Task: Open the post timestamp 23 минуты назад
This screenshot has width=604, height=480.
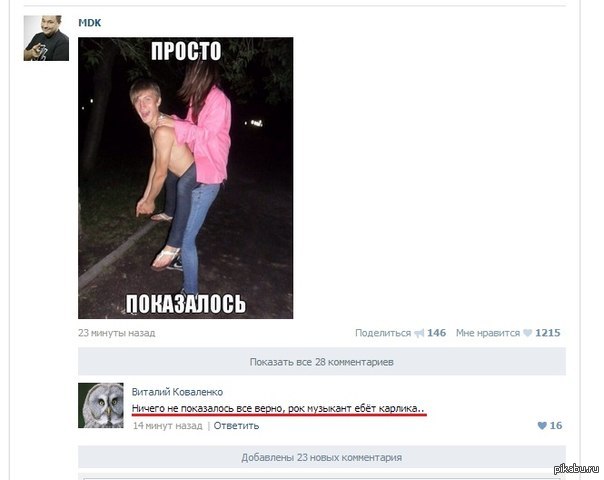Action: click(x=117, y=333)
